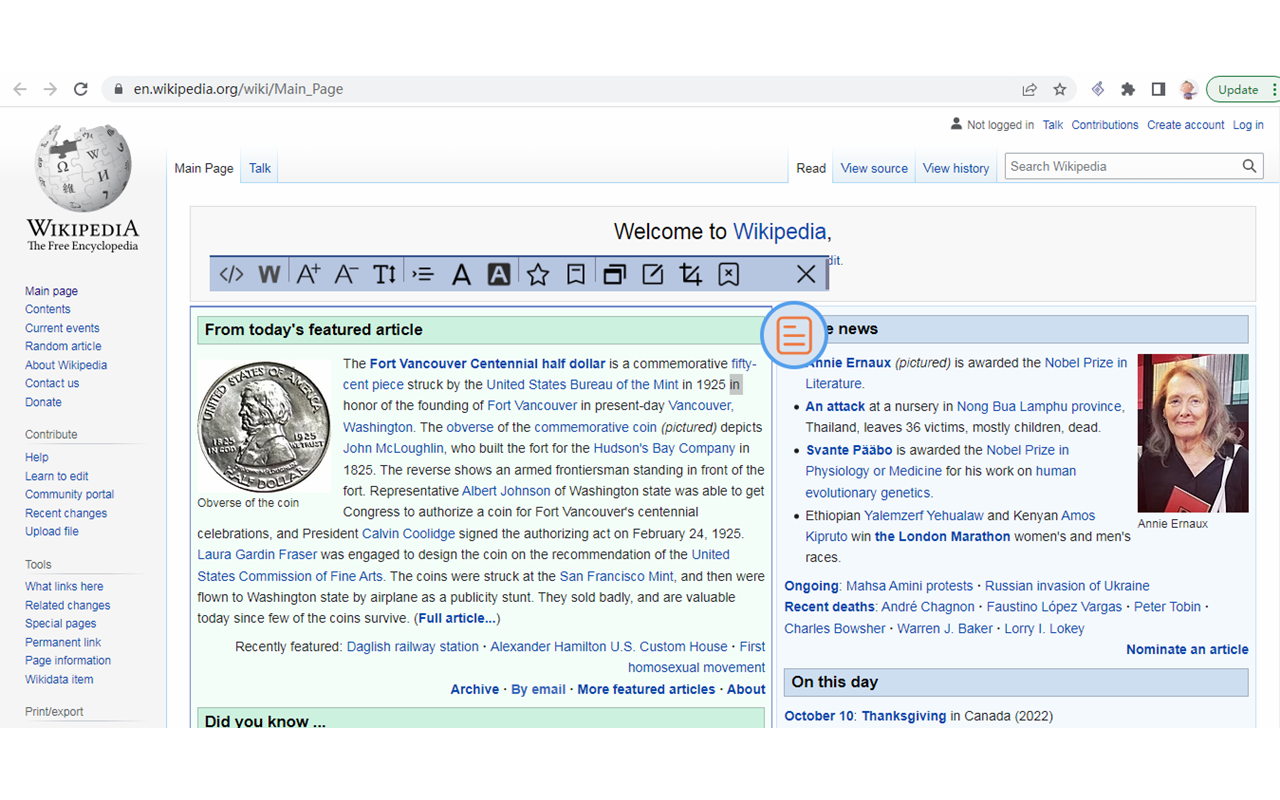Click the Create account link
Viewport: 1280px width, 800px height.
click(x=1185, y=125)
